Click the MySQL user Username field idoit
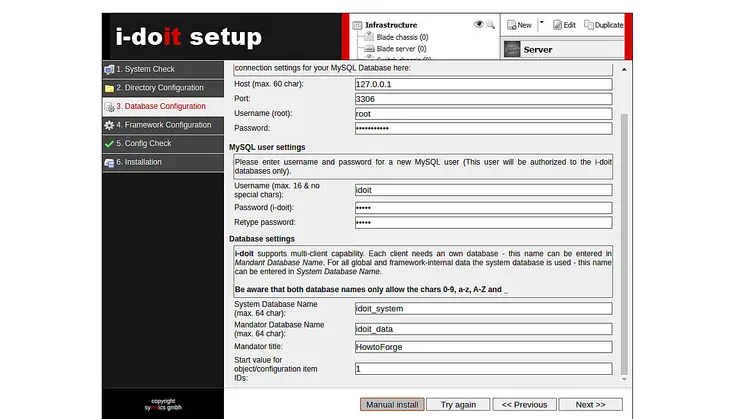 coord(483,190)
